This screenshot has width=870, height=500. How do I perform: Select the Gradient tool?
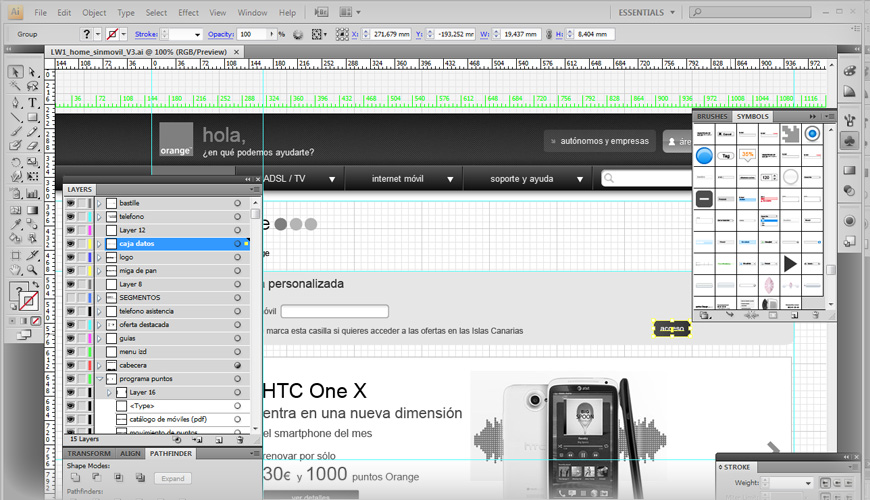[32, 210]
